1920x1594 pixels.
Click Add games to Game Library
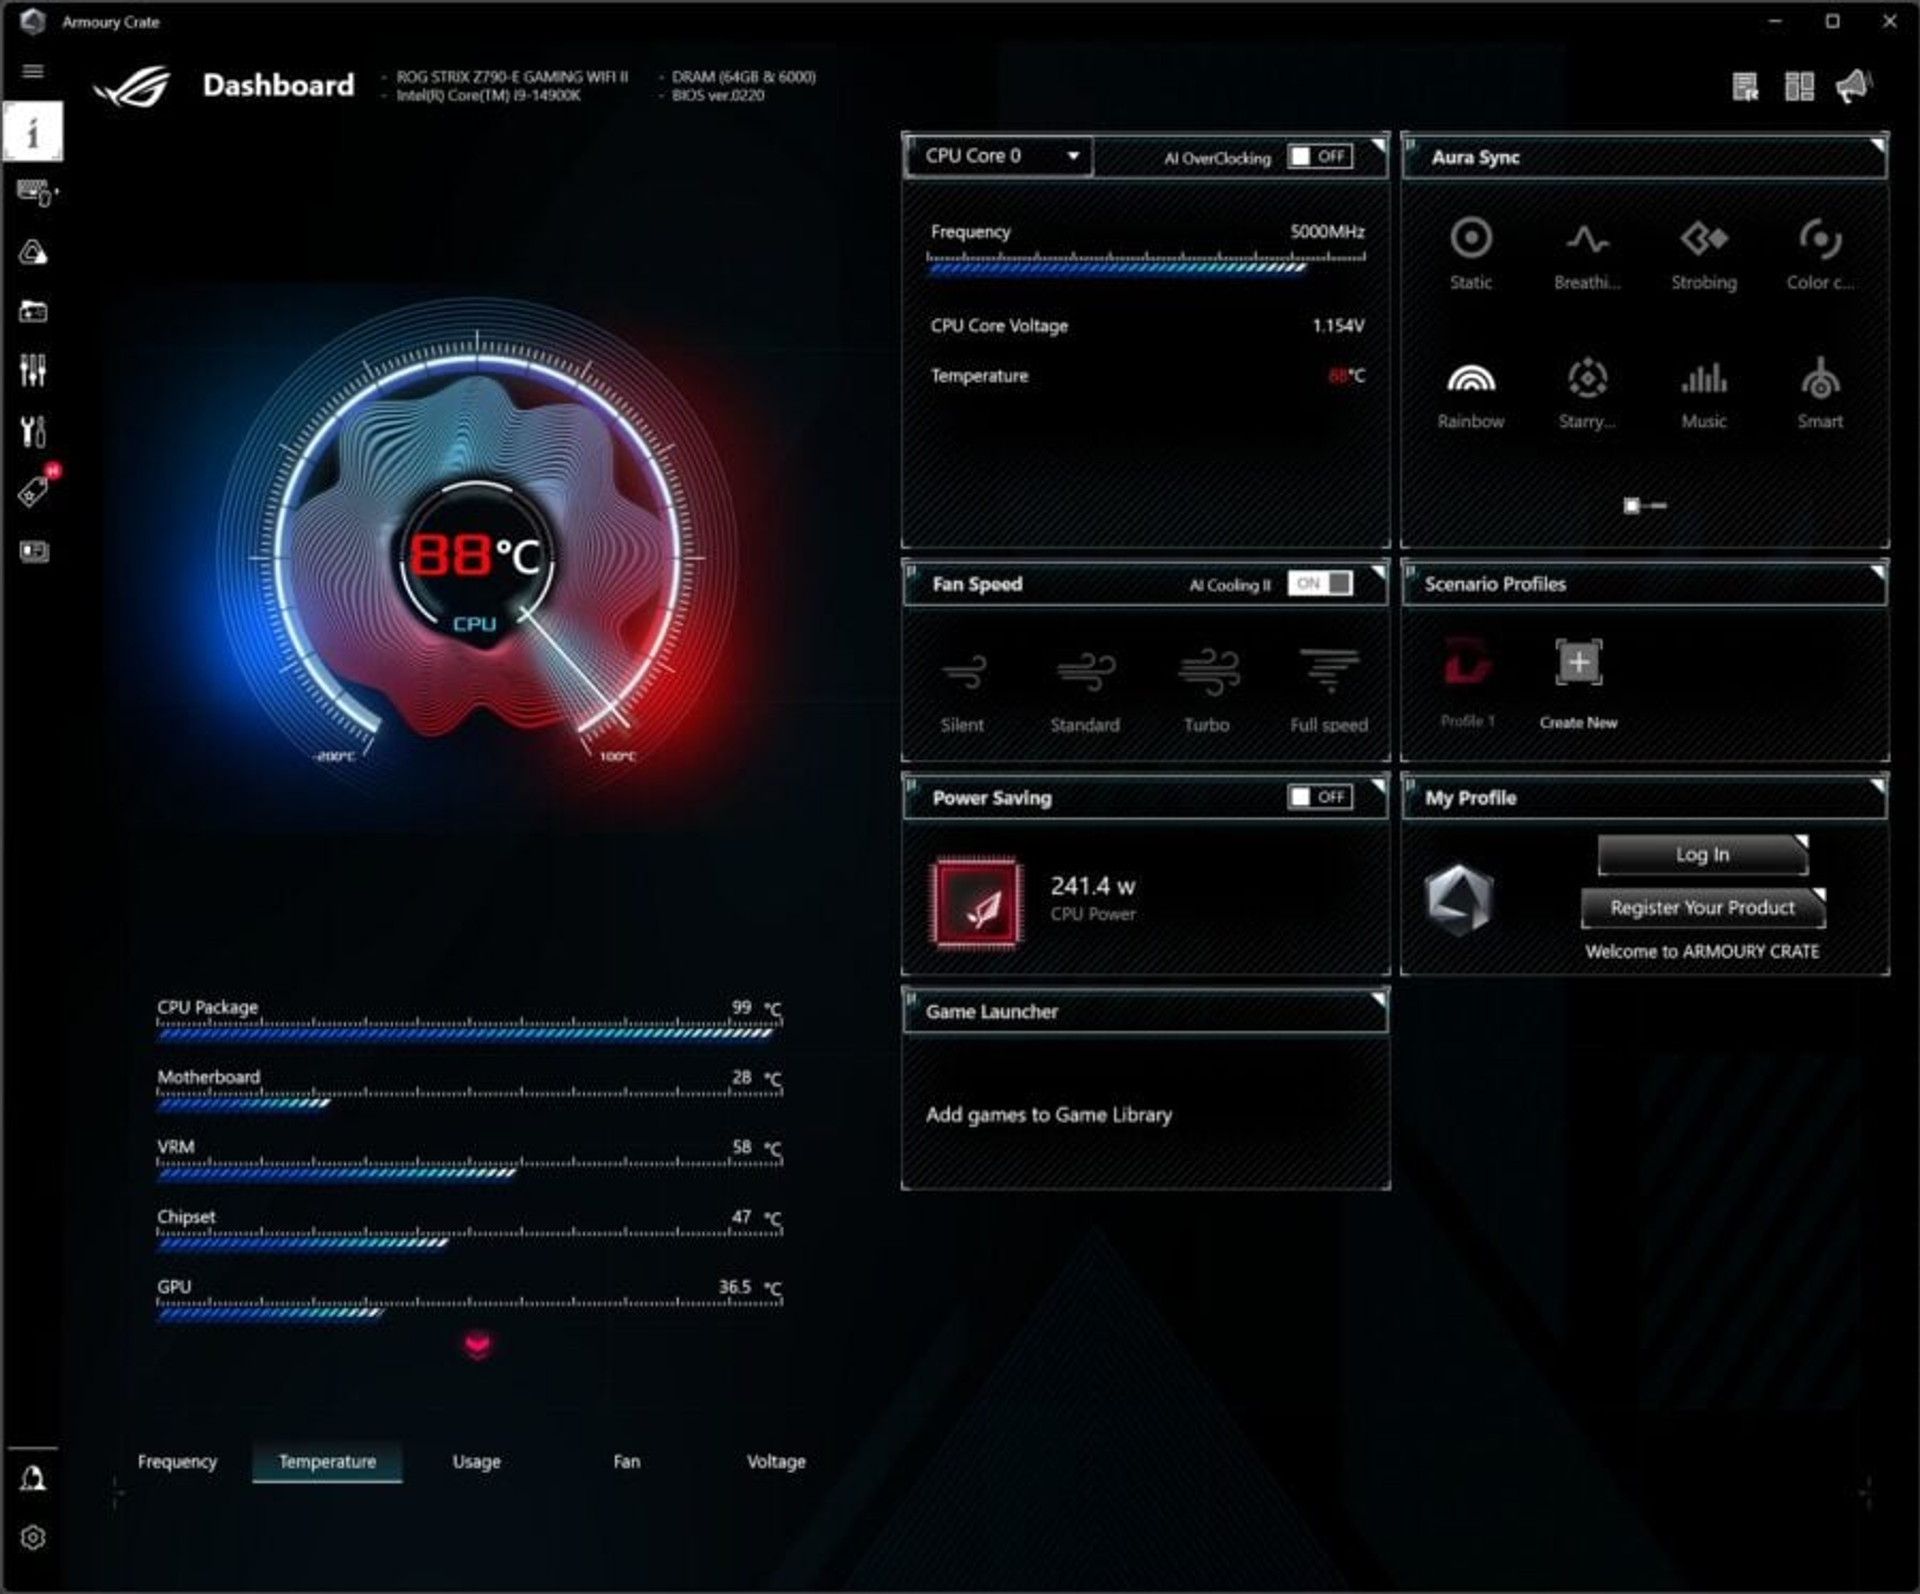click(x=1048, y=1114)
